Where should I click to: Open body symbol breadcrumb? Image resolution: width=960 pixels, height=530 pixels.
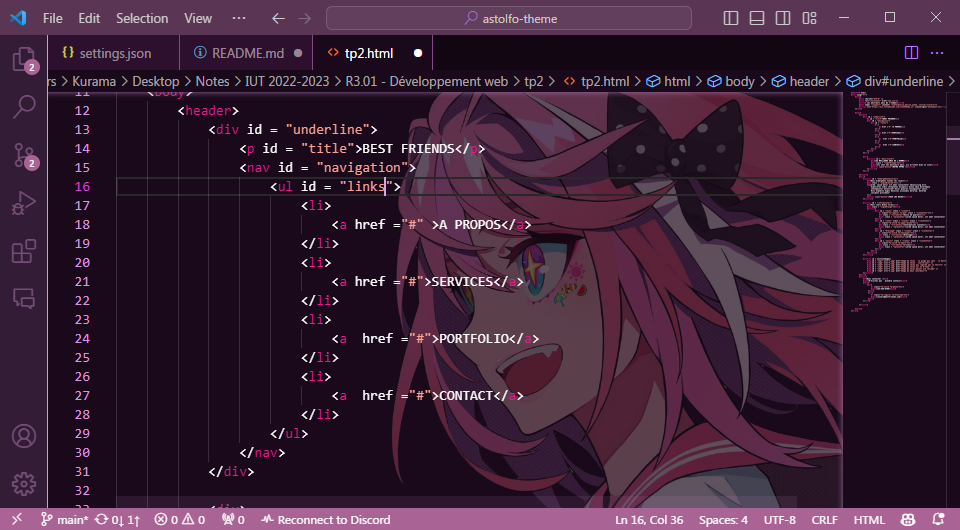[731, 81]
